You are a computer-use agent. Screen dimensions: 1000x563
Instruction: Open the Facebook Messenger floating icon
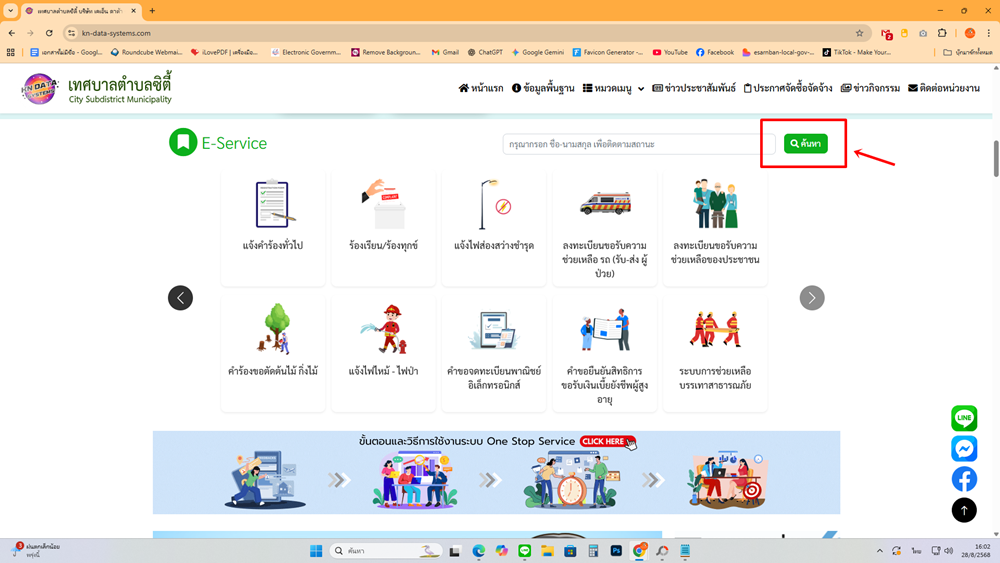(x=964, y=448)
